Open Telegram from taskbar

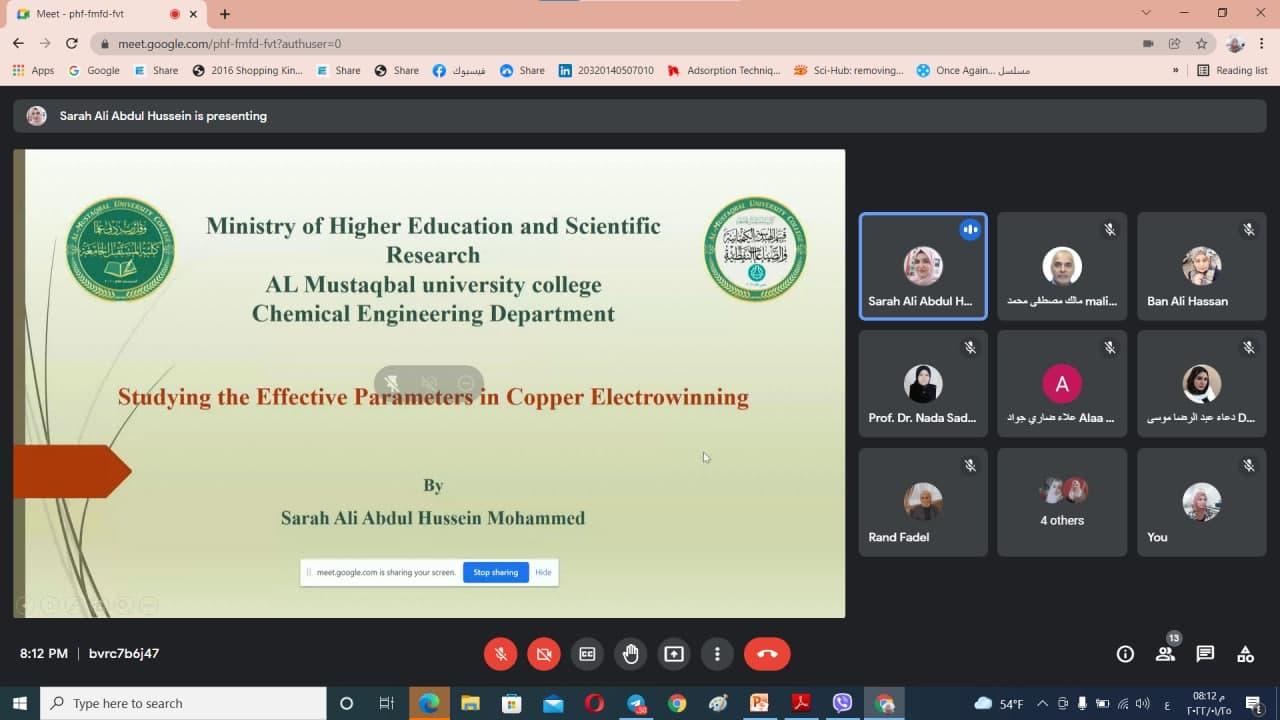click(x=636, y=703)
